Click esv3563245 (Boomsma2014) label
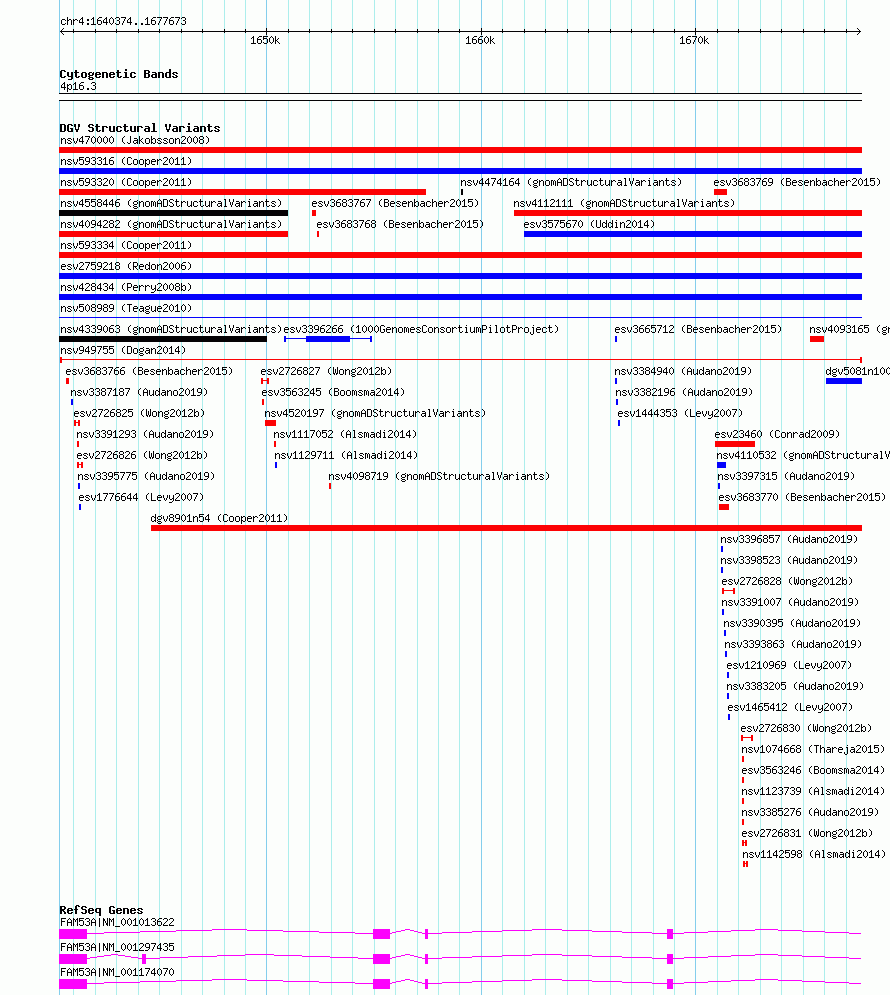This screenshot has height=995, width=890. click(333, 392)
